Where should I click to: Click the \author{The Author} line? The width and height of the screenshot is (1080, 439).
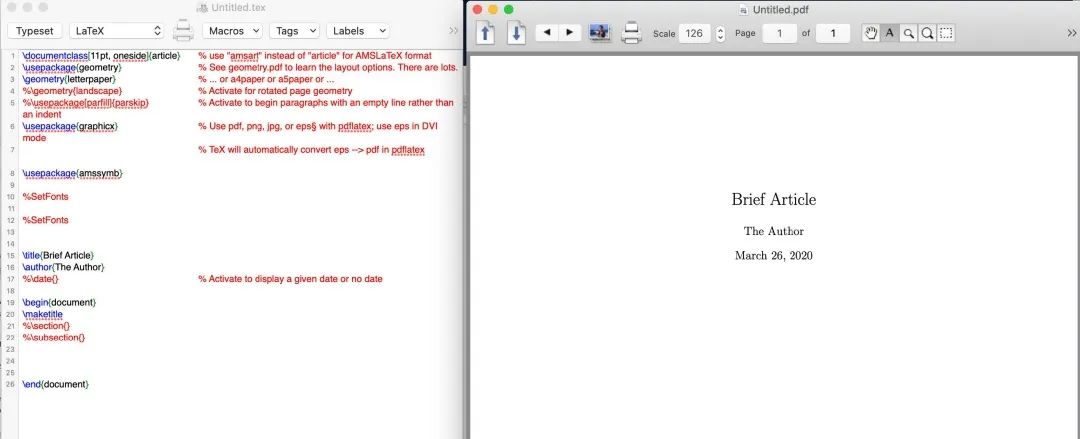click(63, 267)
